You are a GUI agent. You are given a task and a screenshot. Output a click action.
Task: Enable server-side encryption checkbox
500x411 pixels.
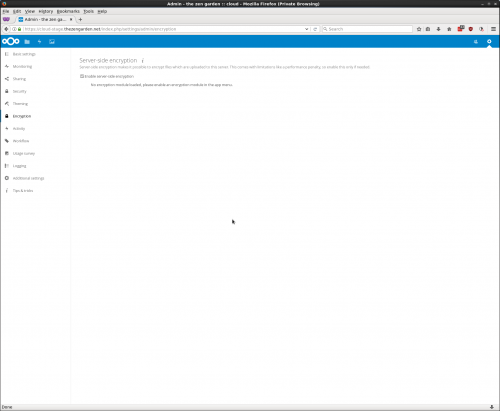(x=82, y=76)
